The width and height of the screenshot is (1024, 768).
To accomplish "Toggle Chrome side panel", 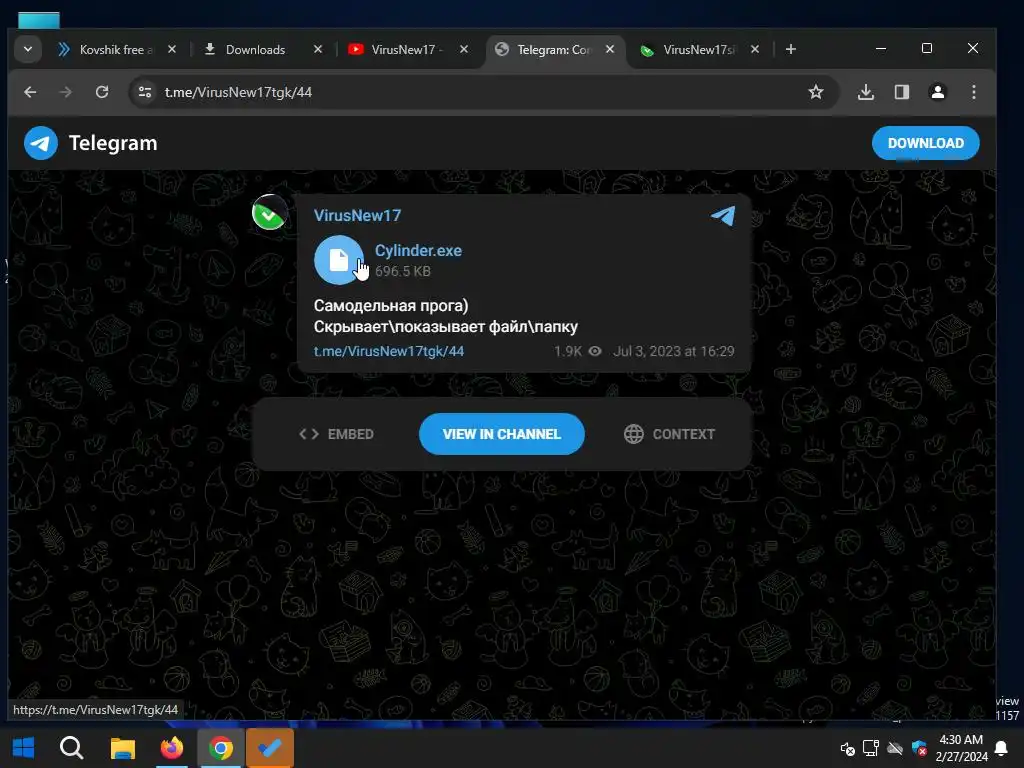I will (902, 92).
